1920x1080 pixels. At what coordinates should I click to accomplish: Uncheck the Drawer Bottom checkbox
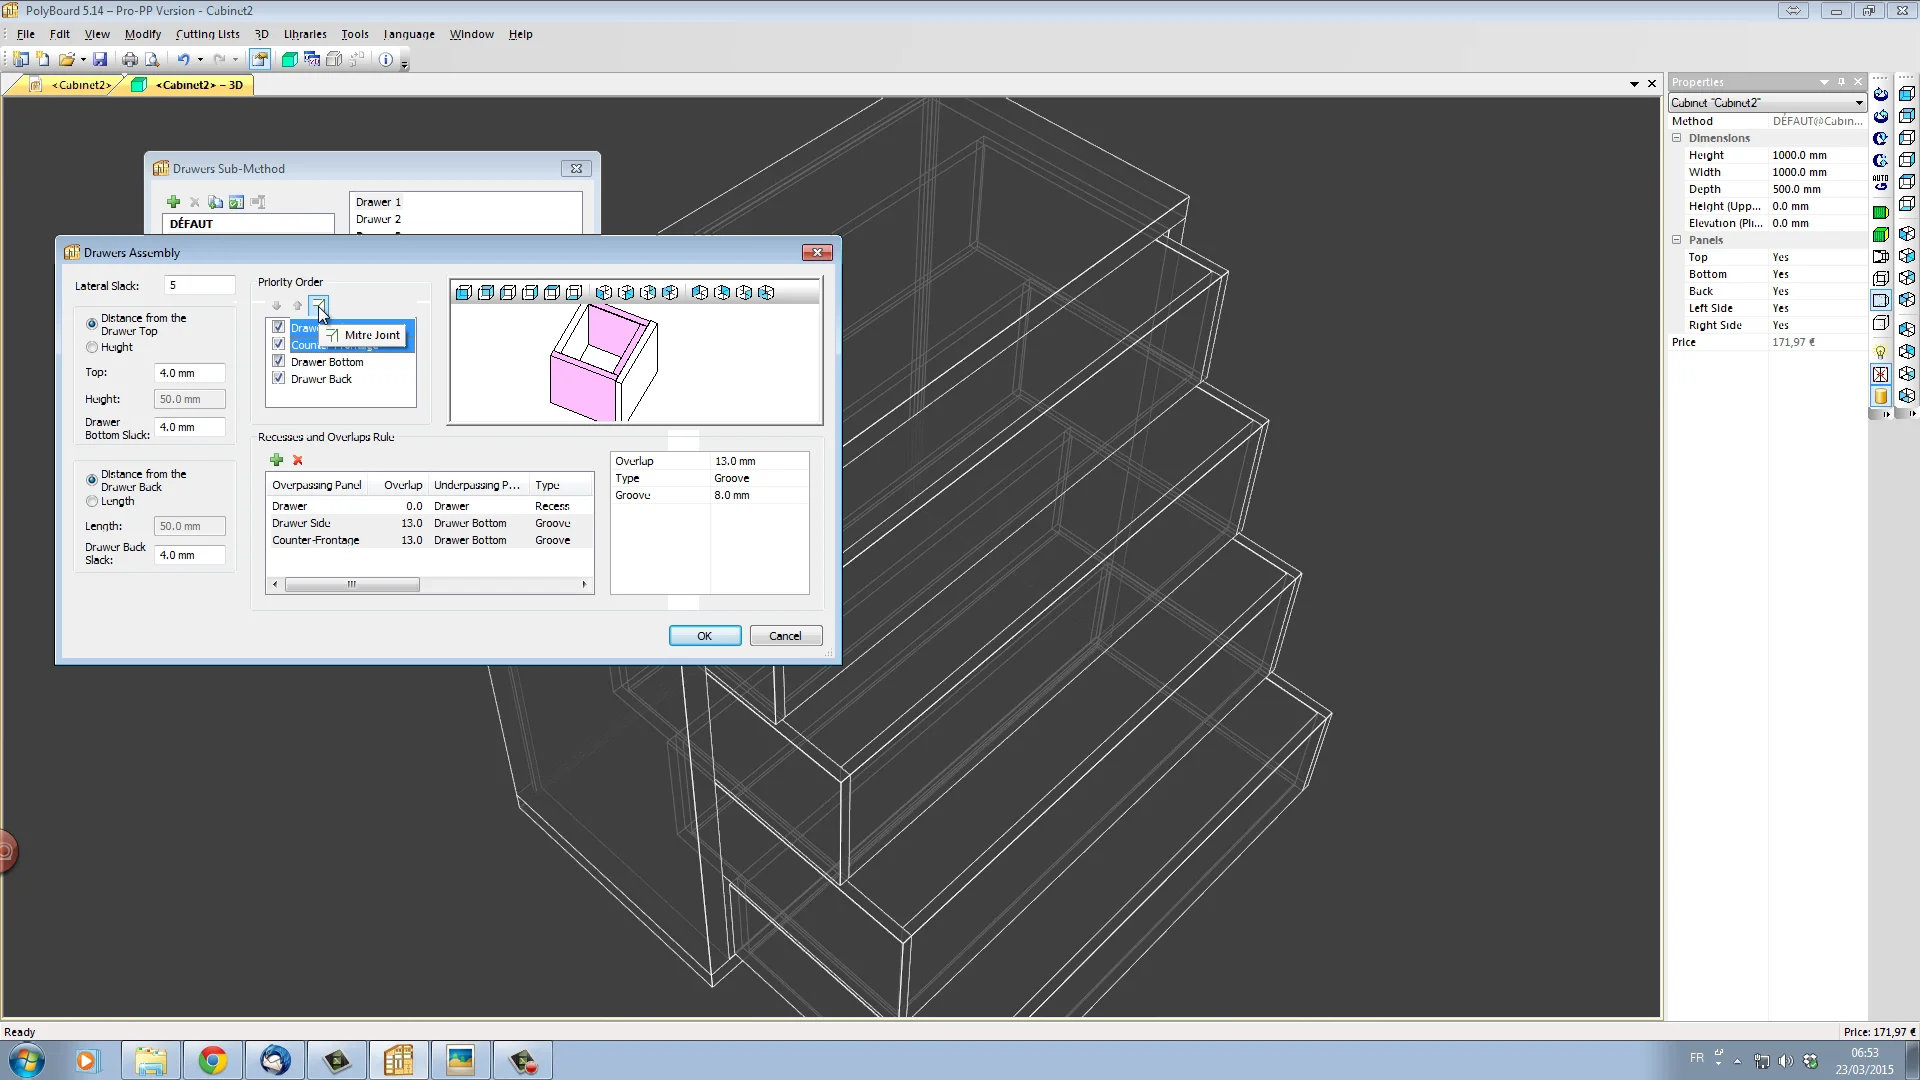278,361
